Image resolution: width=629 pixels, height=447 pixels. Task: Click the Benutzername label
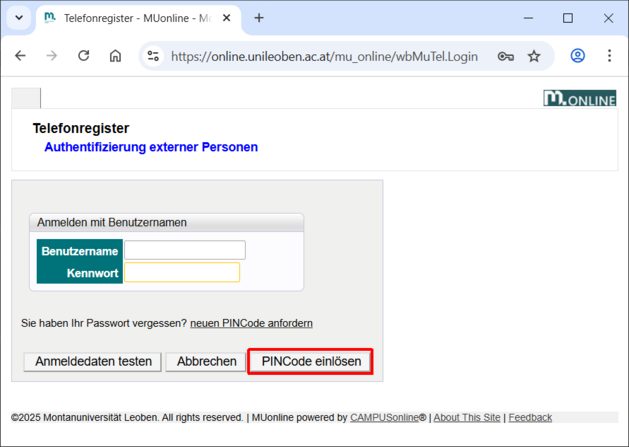coord(79,251)
